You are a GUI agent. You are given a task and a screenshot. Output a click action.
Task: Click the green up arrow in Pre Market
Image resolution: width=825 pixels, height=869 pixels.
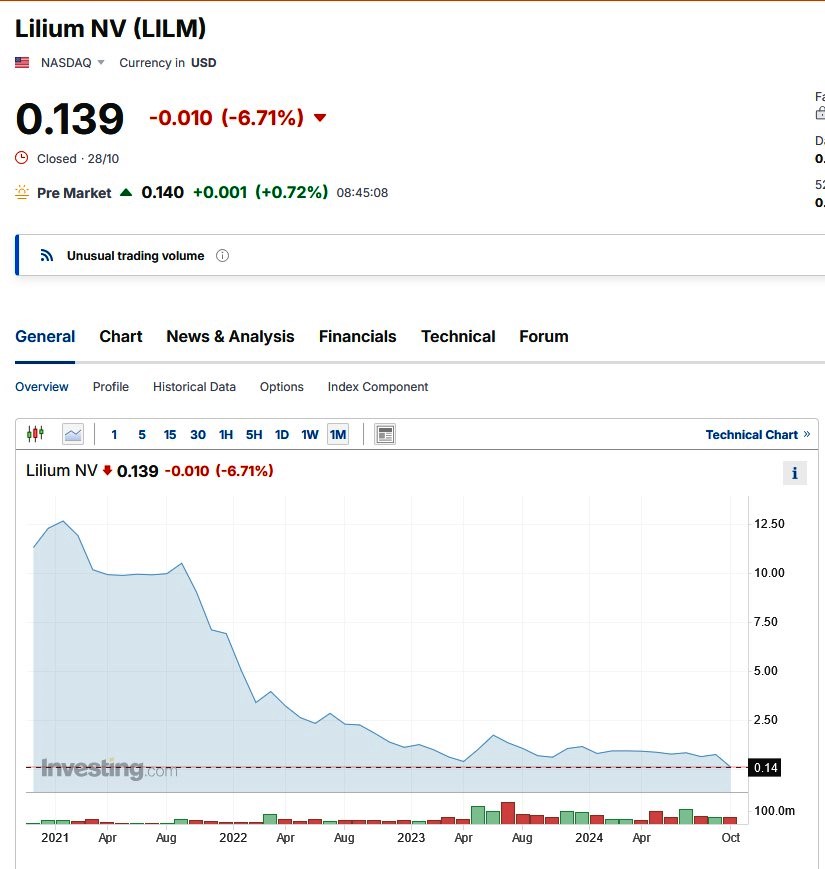click(126, 192)
